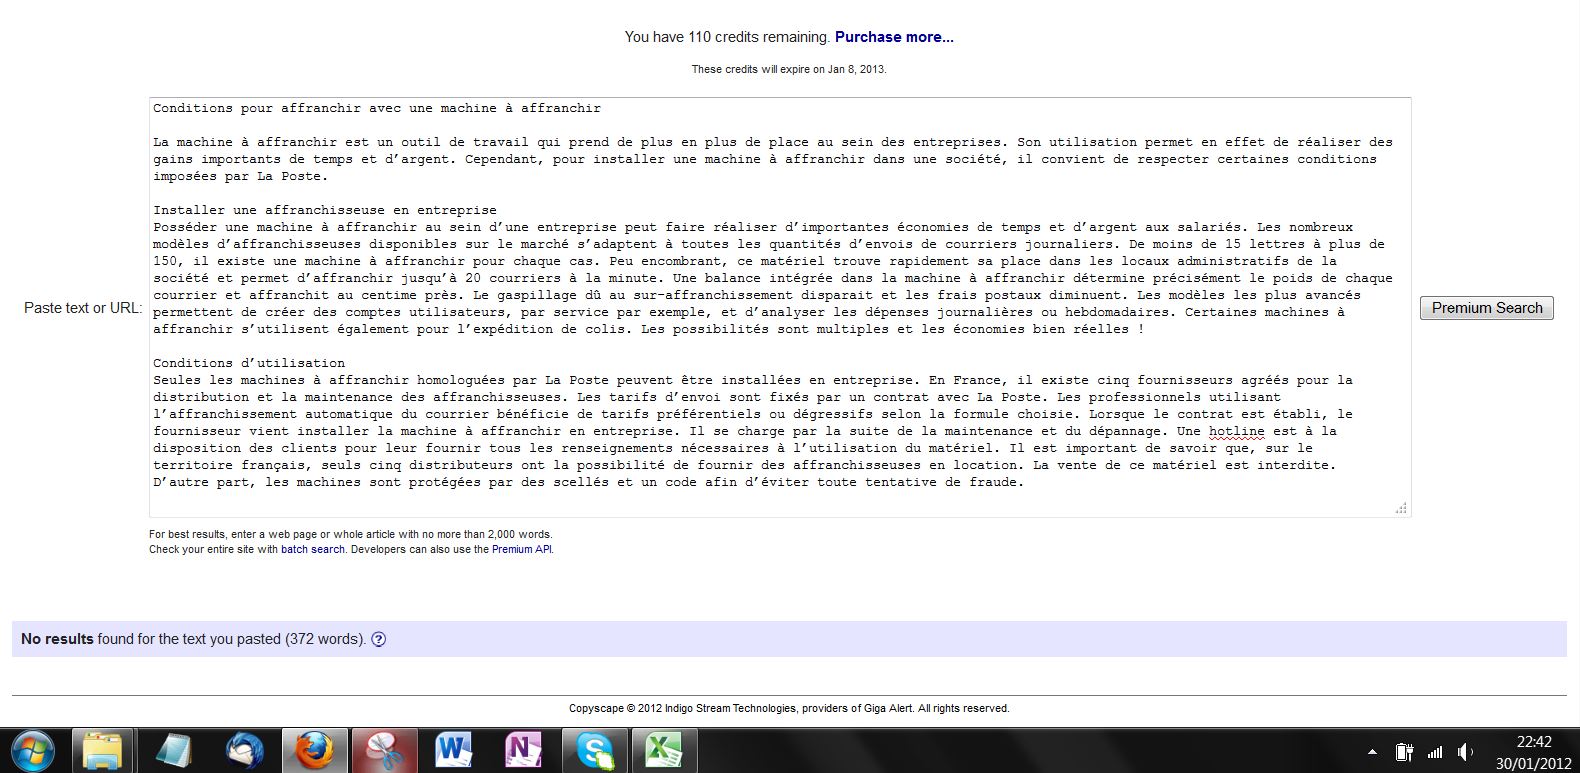Open the Snipping Tool in the taskbar

click(x=383, y=749)
